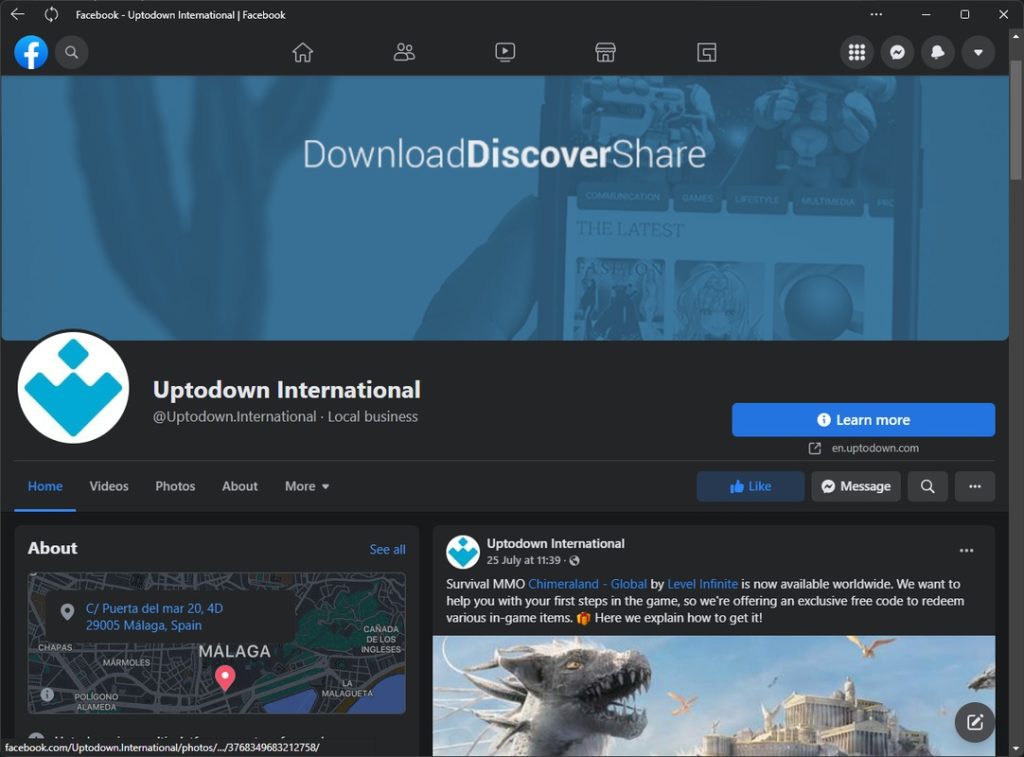This screenshot has width=1024, height=757.
Task: Open the DownloadDiscoverShare cover photo
Action: 505,208
